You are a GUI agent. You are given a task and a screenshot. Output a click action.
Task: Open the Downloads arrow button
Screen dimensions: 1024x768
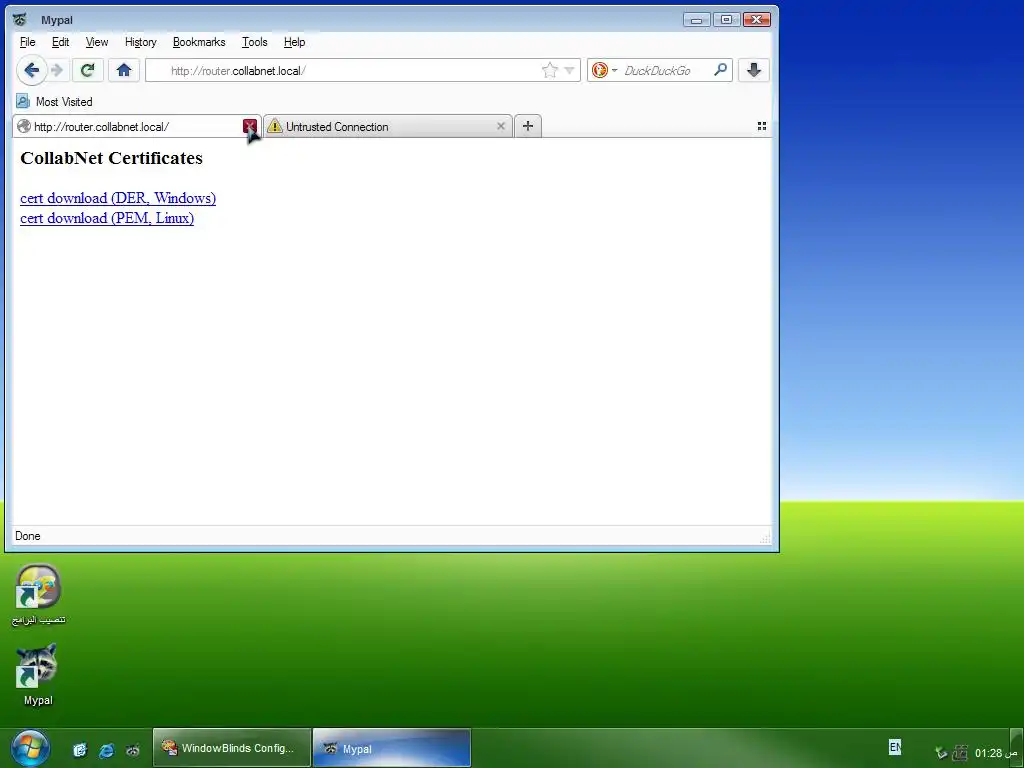(754, 70)
